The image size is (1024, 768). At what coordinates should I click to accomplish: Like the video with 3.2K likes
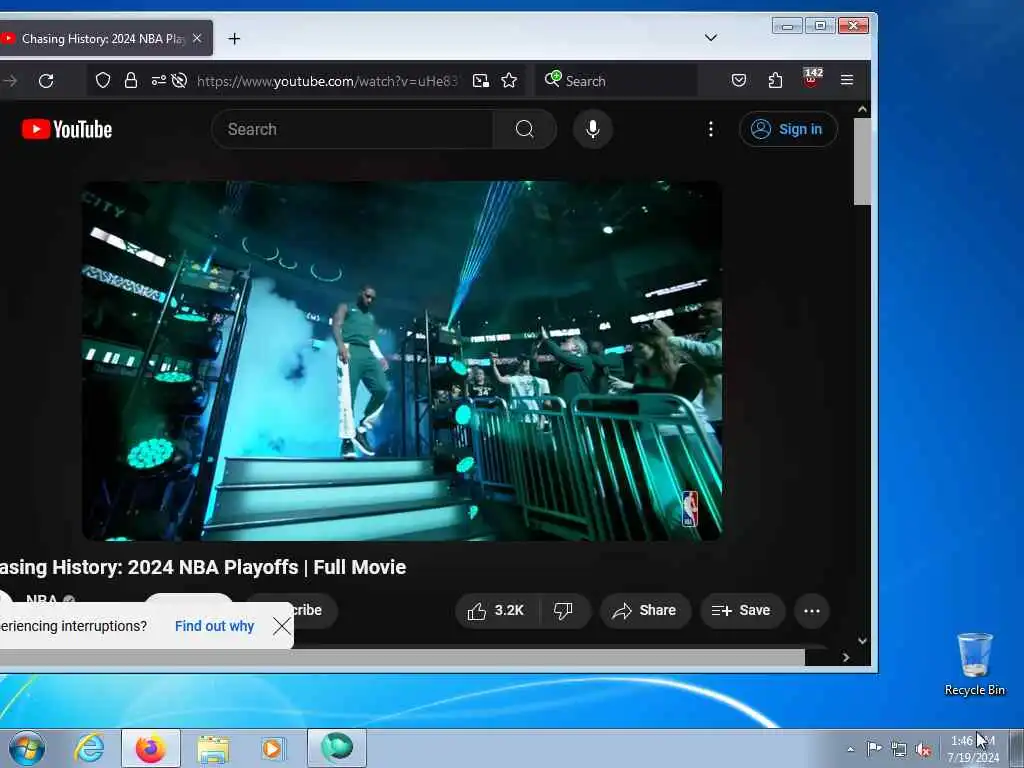pyautogui.click(x=496, y=611)
